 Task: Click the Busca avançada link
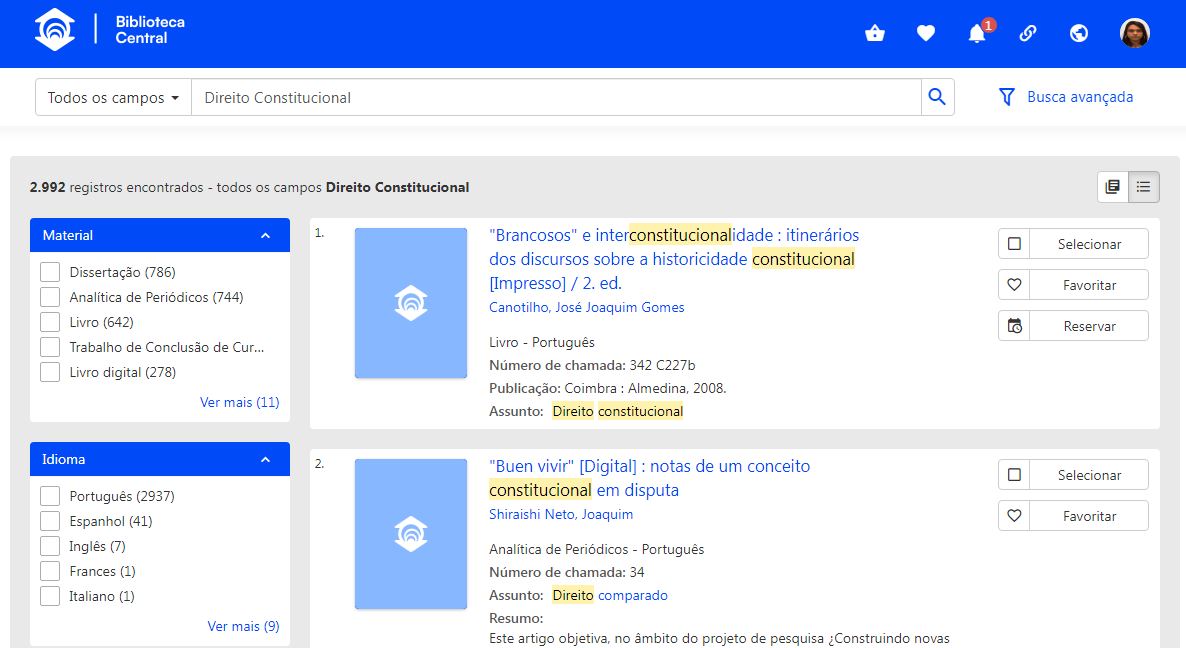point(1080,97)
